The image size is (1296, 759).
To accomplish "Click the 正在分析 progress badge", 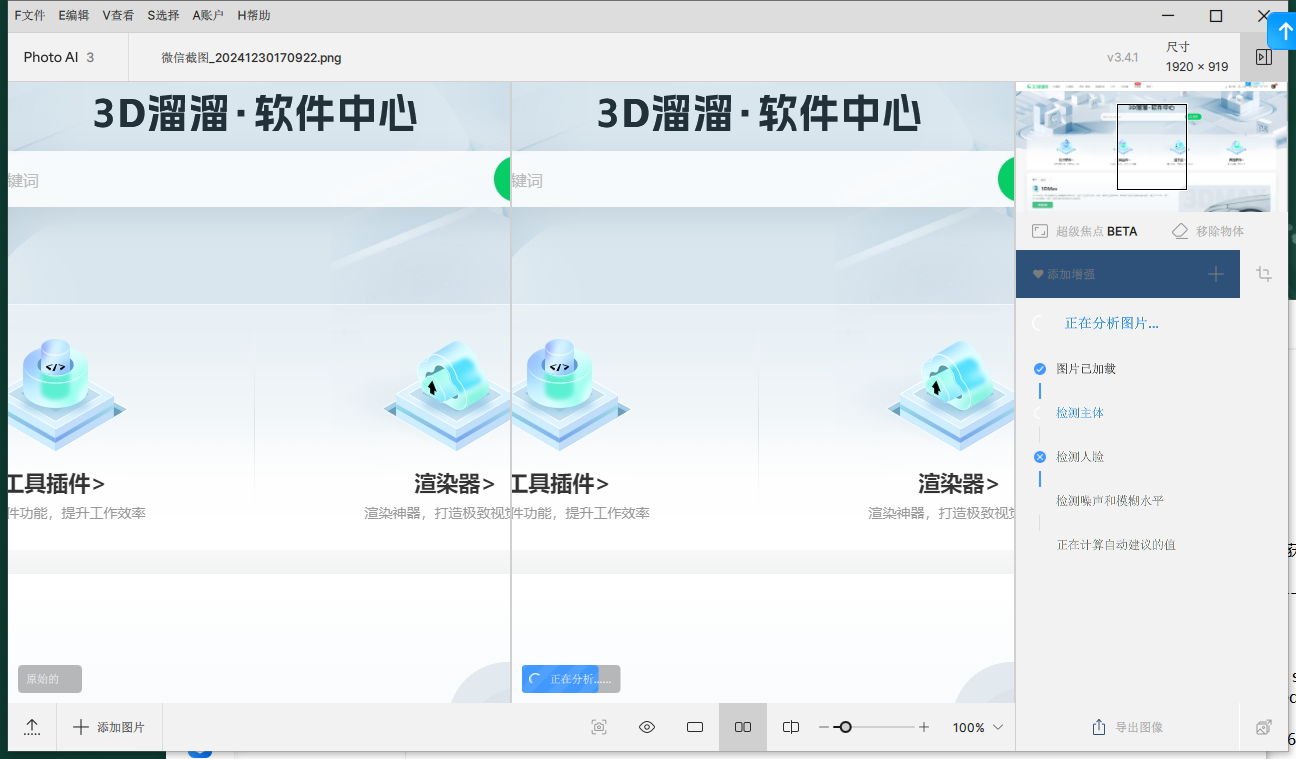I will pyautogui.click(x=571, y=679).
